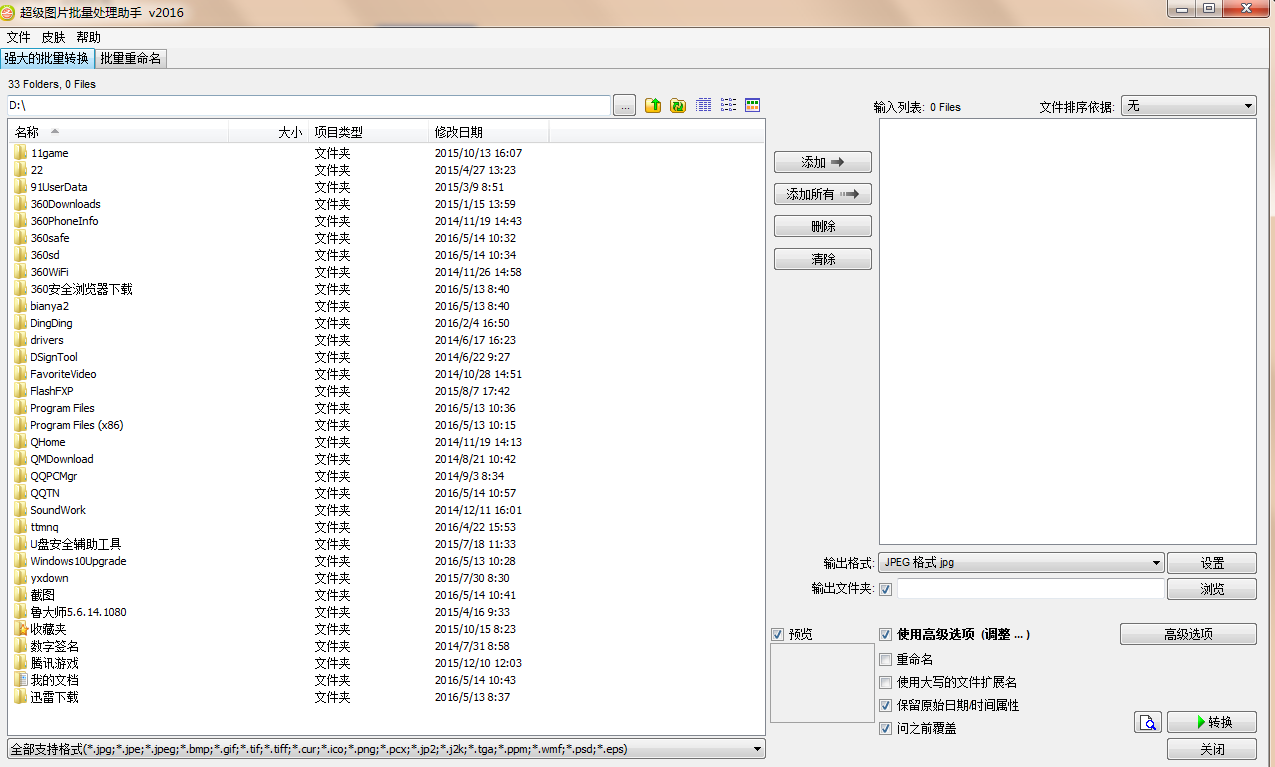Open the 皮肤 menu

click(x=53, y=37)
